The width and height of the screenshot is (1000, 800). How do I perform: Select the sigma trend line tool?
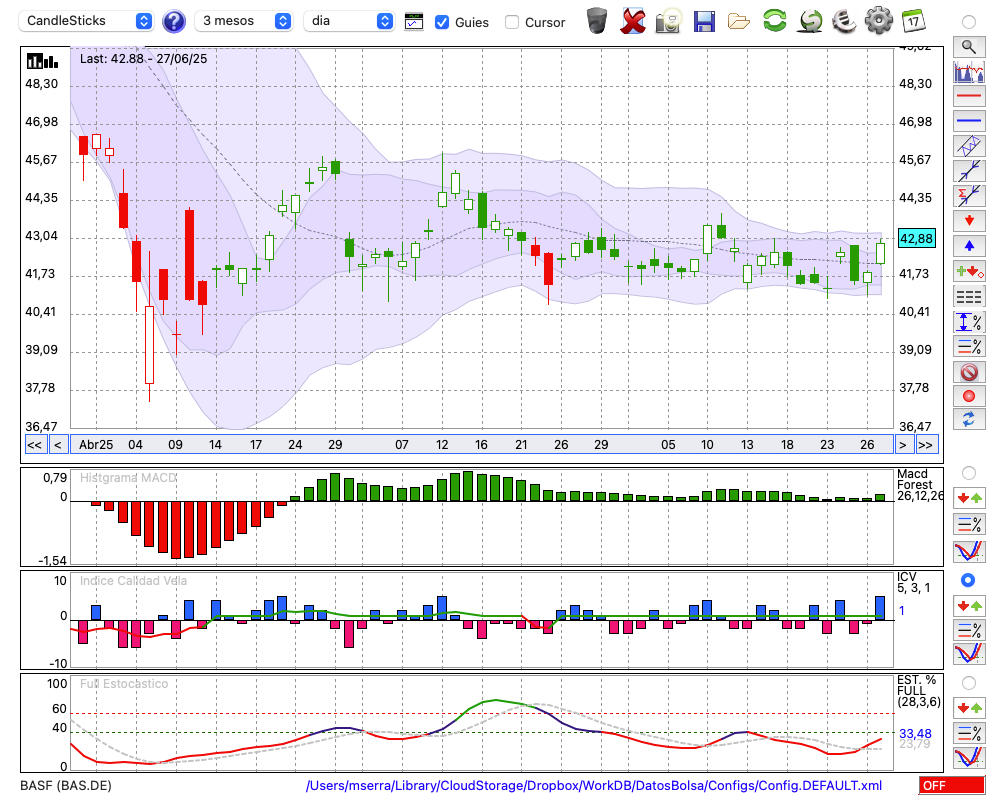point(969,196)
